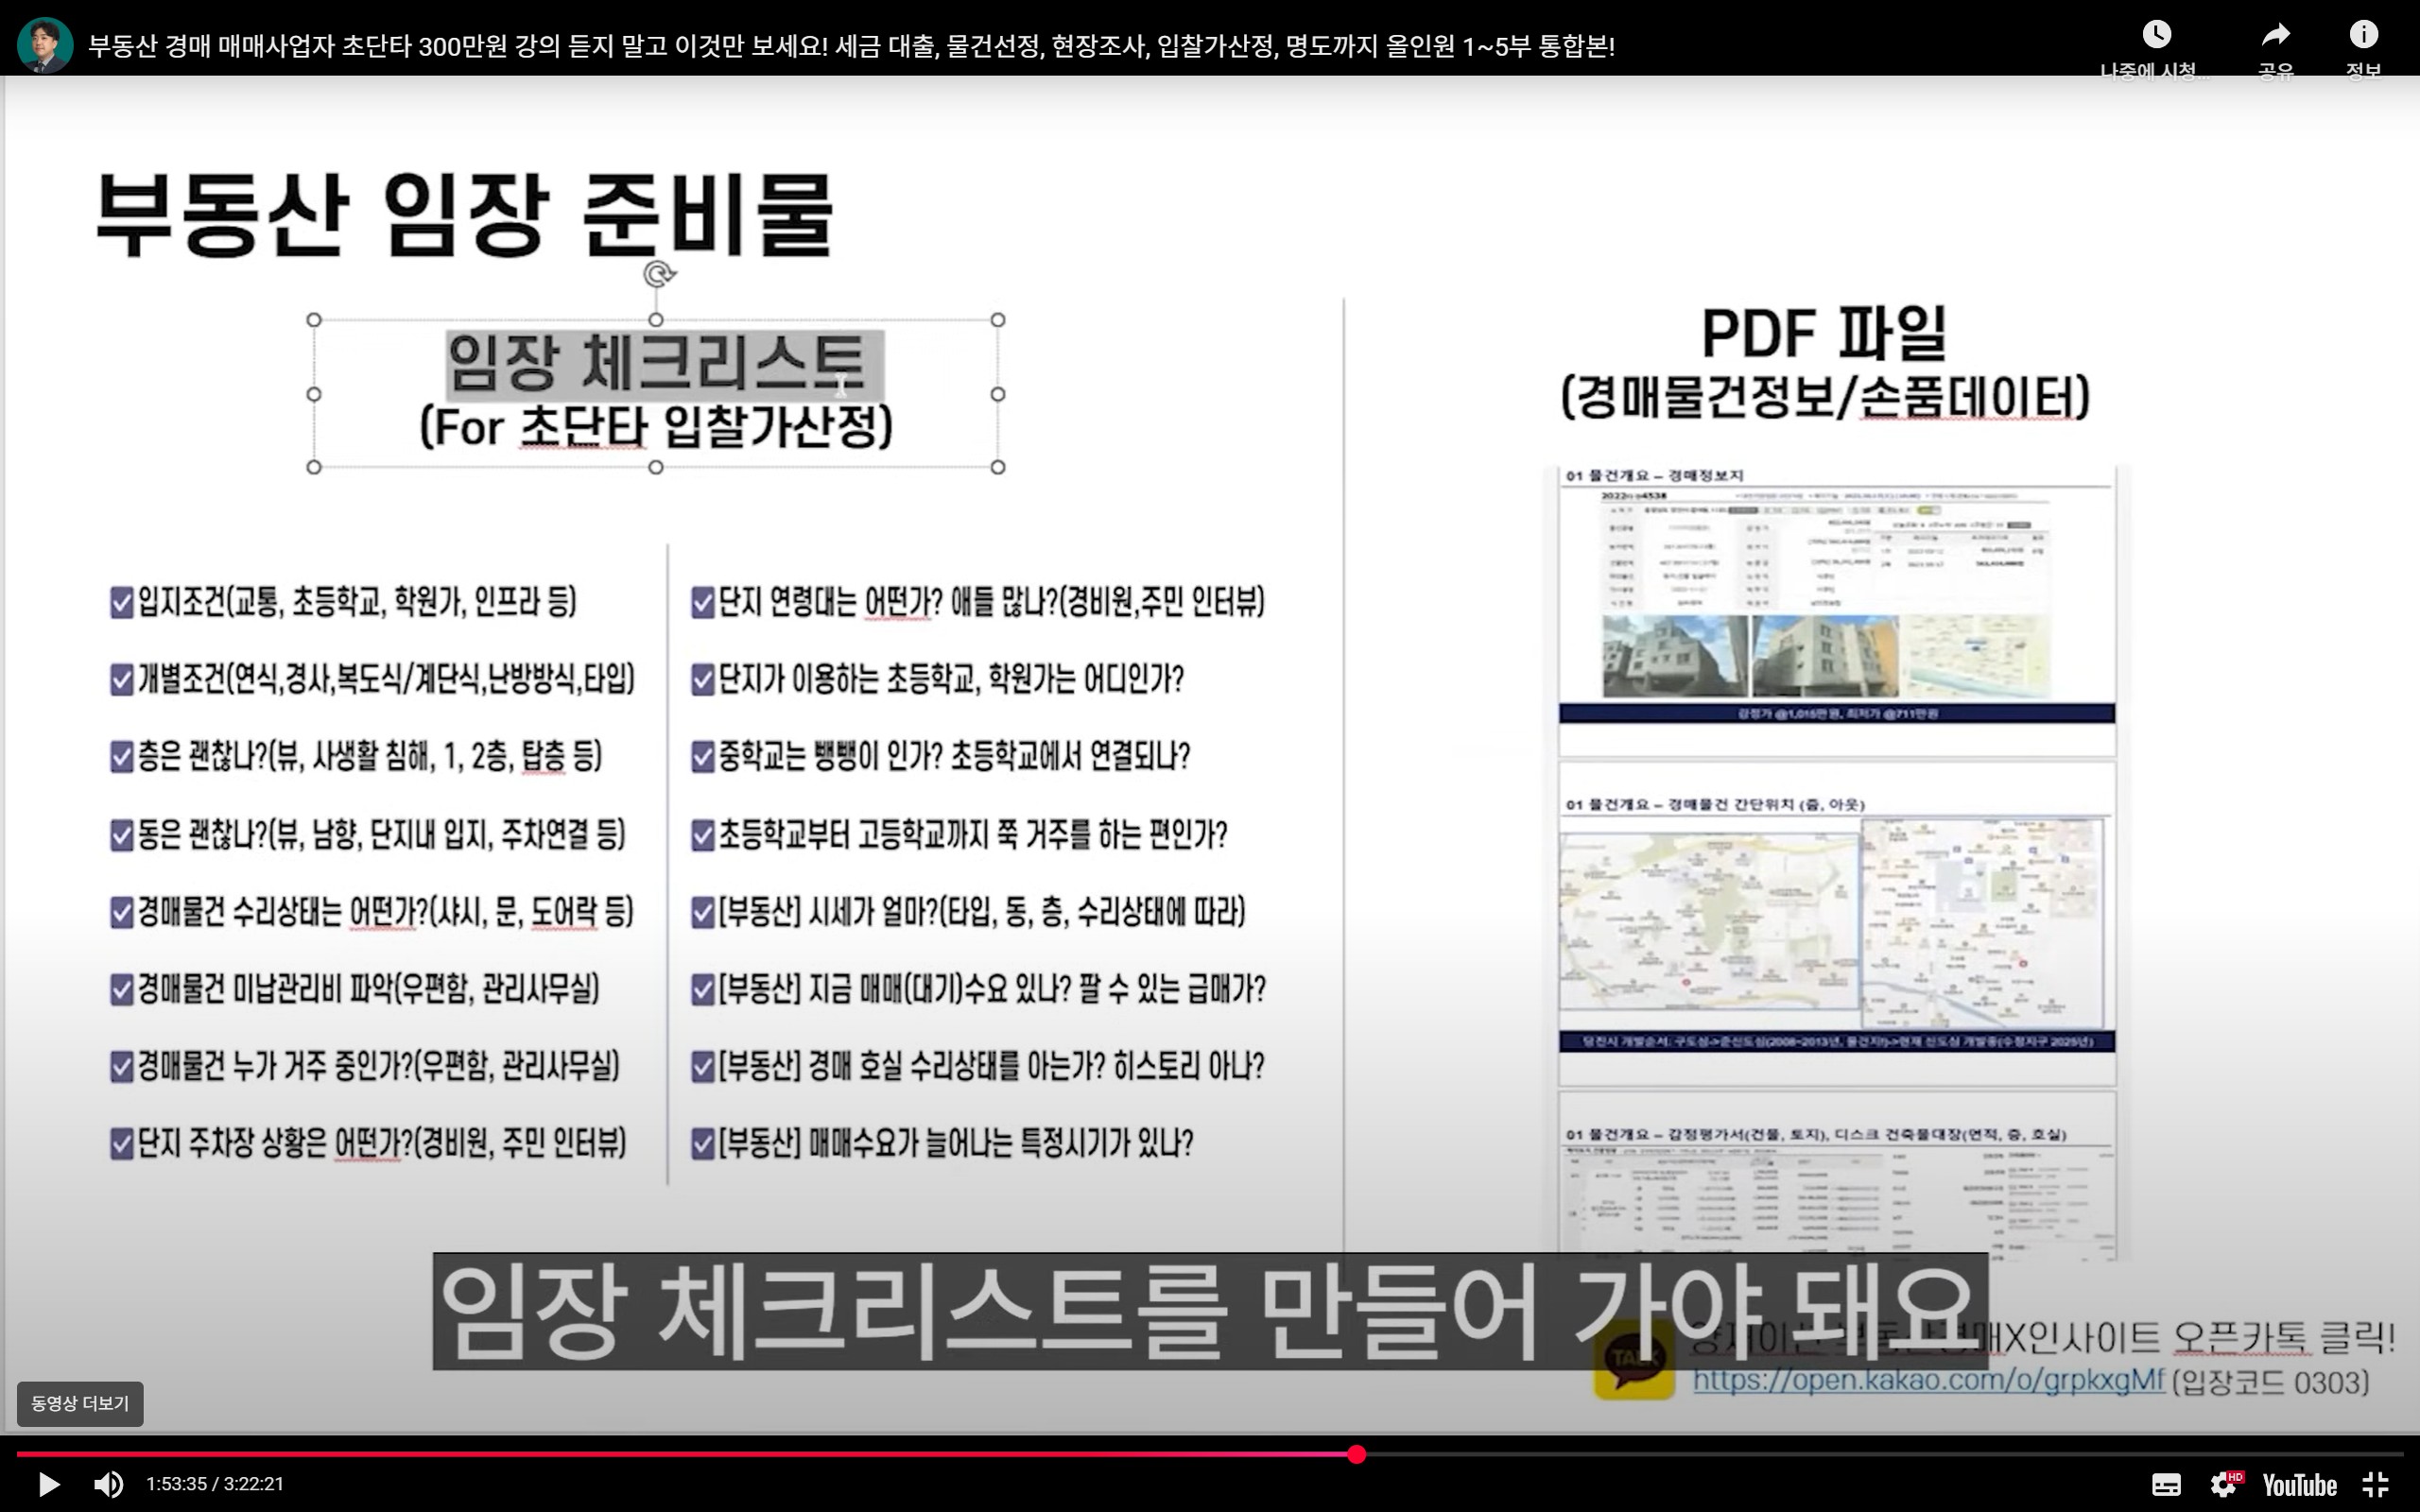Viewport: 2420px width, 1512px height.
Task: Click checkbox next to 중학교는 뺑뺑이 인가
Action: [x=702, y=756]
